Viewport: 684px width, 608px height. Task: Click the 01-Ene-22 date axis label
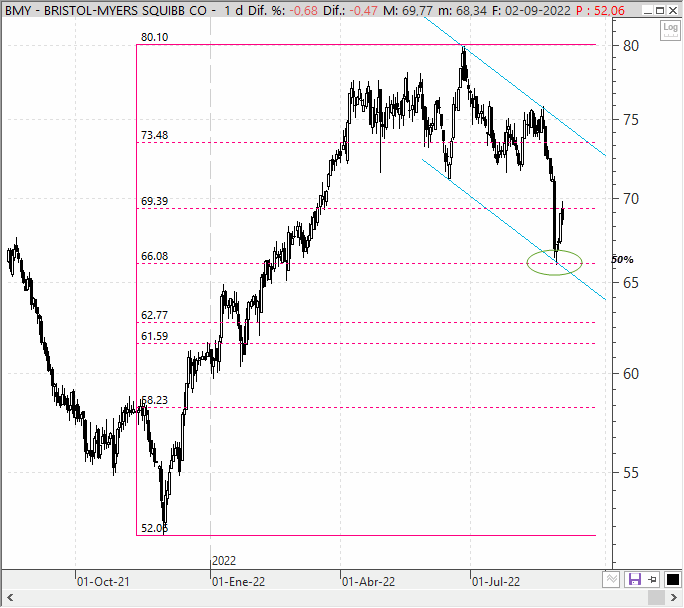click(x=238, y=582)
